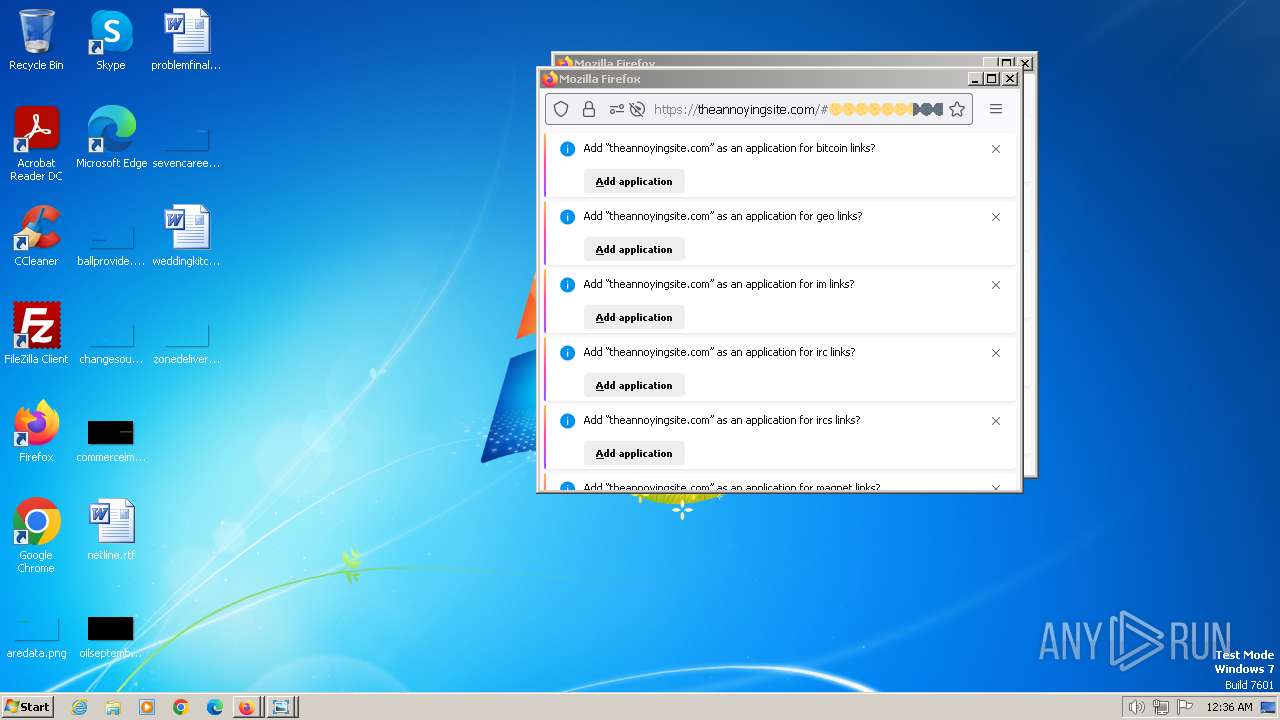Dismiss the irc links notification
Image resolution: width=1280 pixels, height=720 pixels.
pos(996,353)
